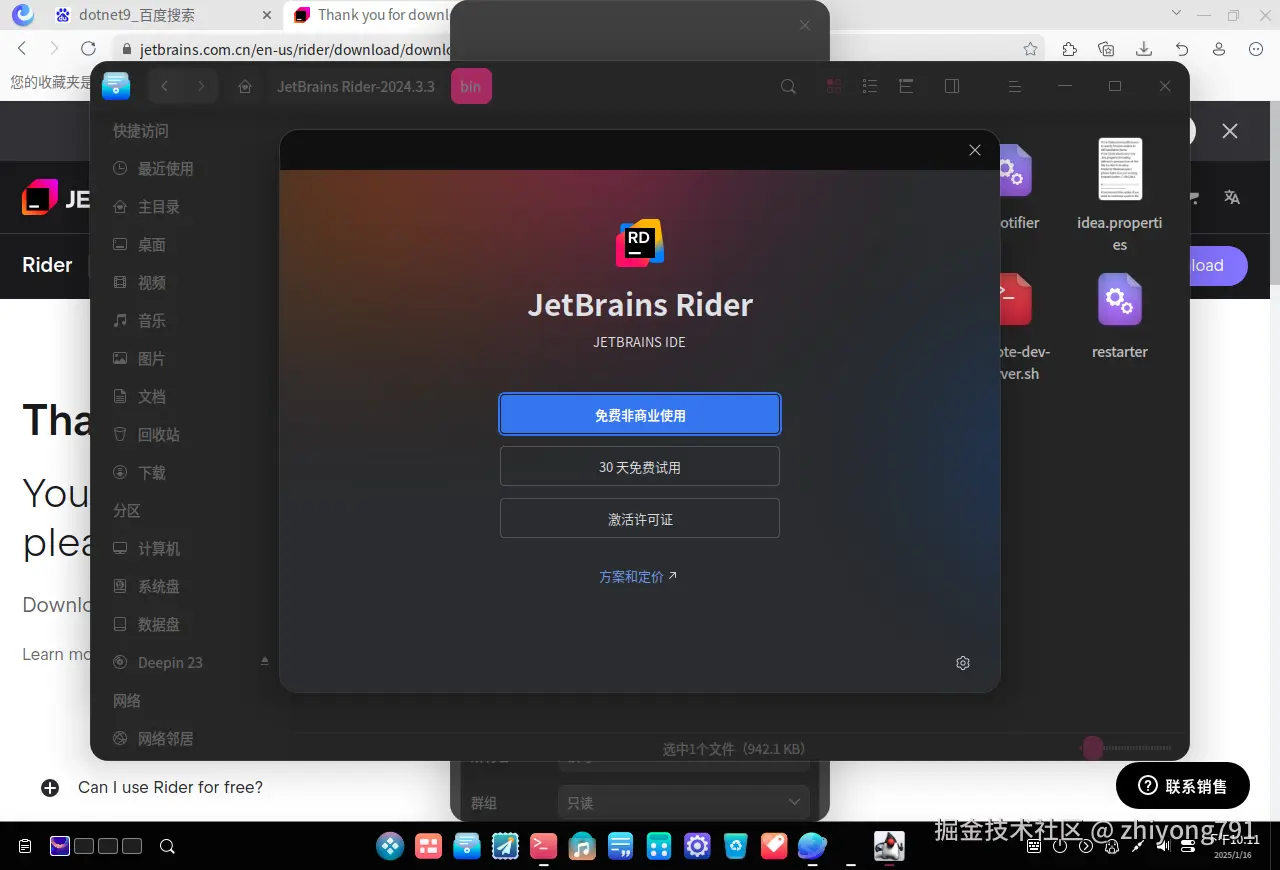Click 联系销售 chat button
The width and height of the screenshot is (1280, 870).
[1183, 786]
